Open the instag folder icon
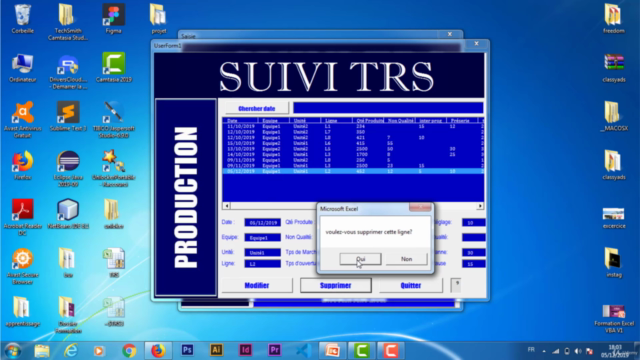The image size is (640, 360). point(613,263)
